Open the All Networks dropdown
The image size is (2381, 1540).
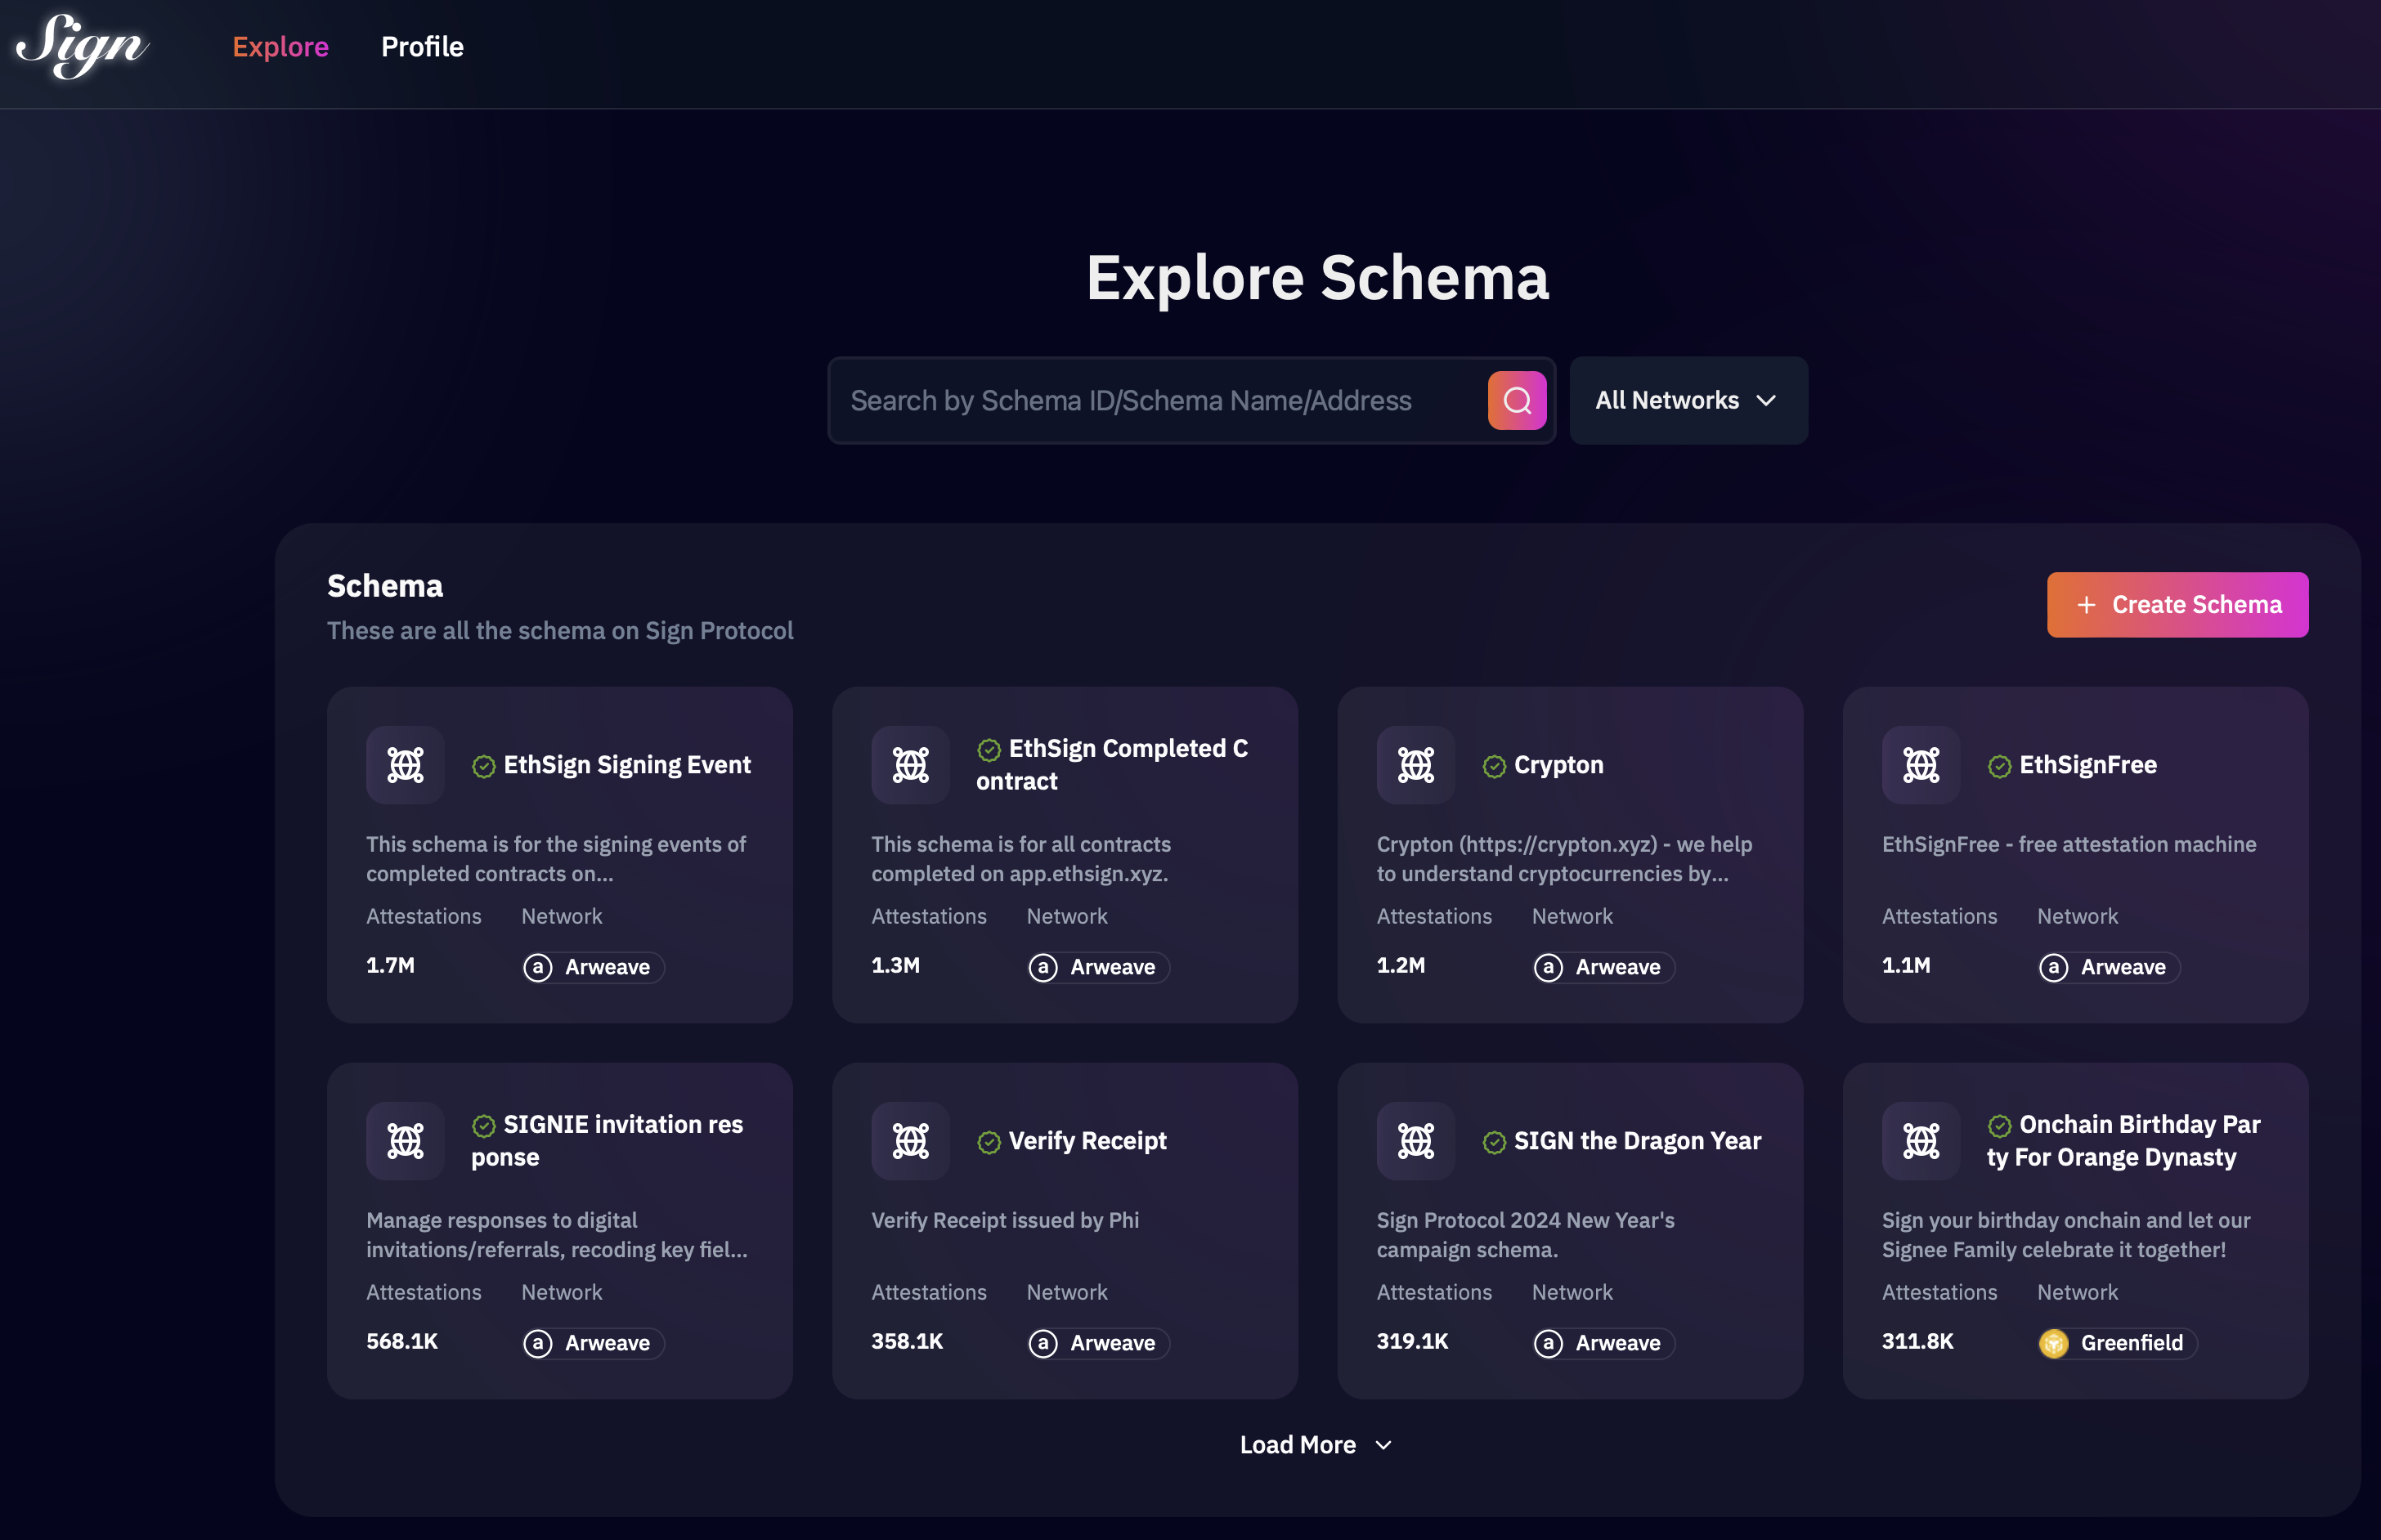pos(1688,400)
